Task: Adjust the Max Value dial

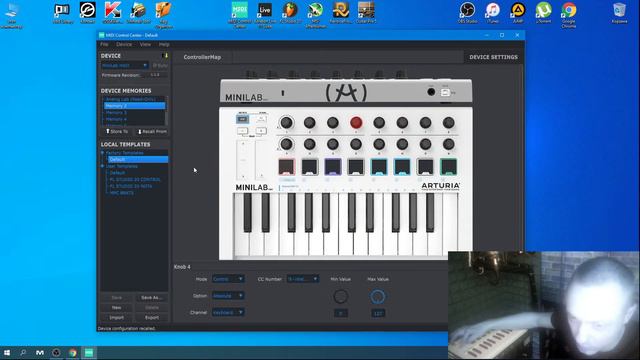Action: pyautogui.click(x=378, y=296)
